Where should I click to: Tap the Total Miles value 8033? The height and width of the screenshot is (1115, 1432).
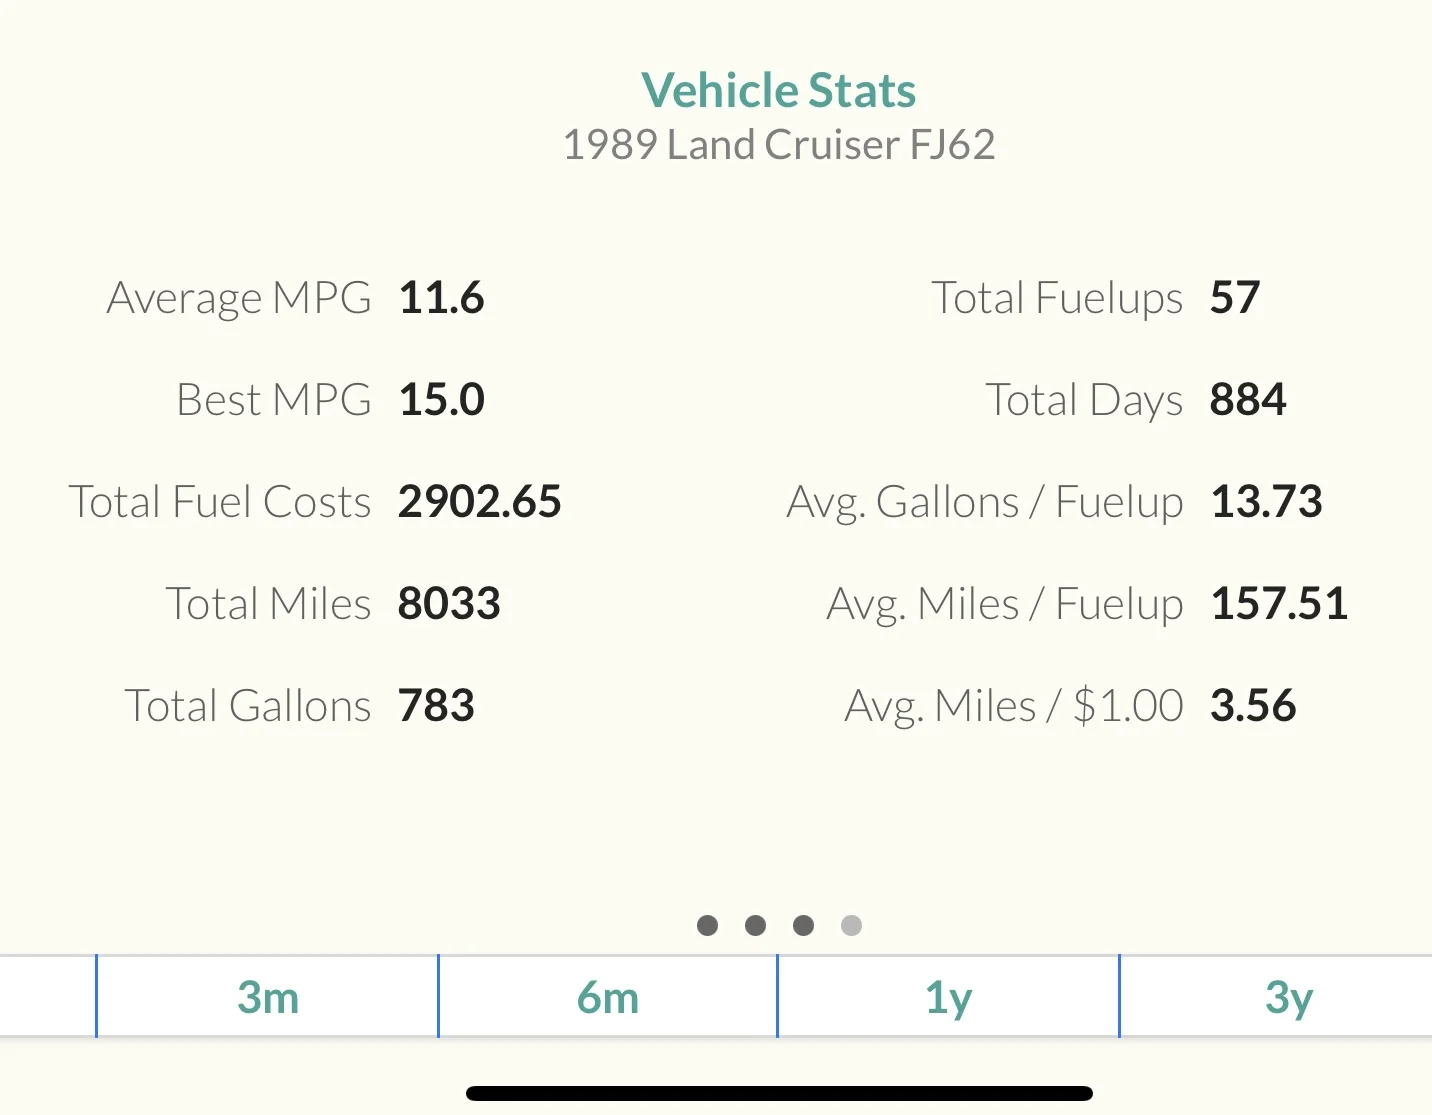click(449, 604)
